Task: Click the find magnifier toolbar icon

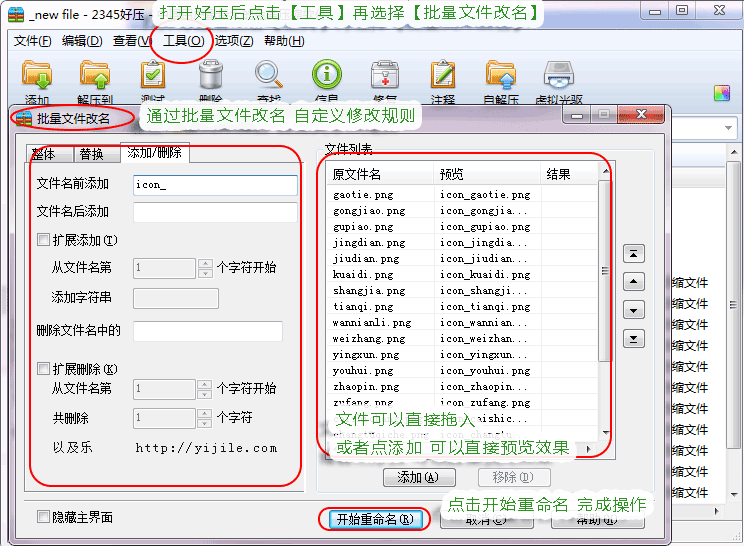Action: (x=269, y=74)
